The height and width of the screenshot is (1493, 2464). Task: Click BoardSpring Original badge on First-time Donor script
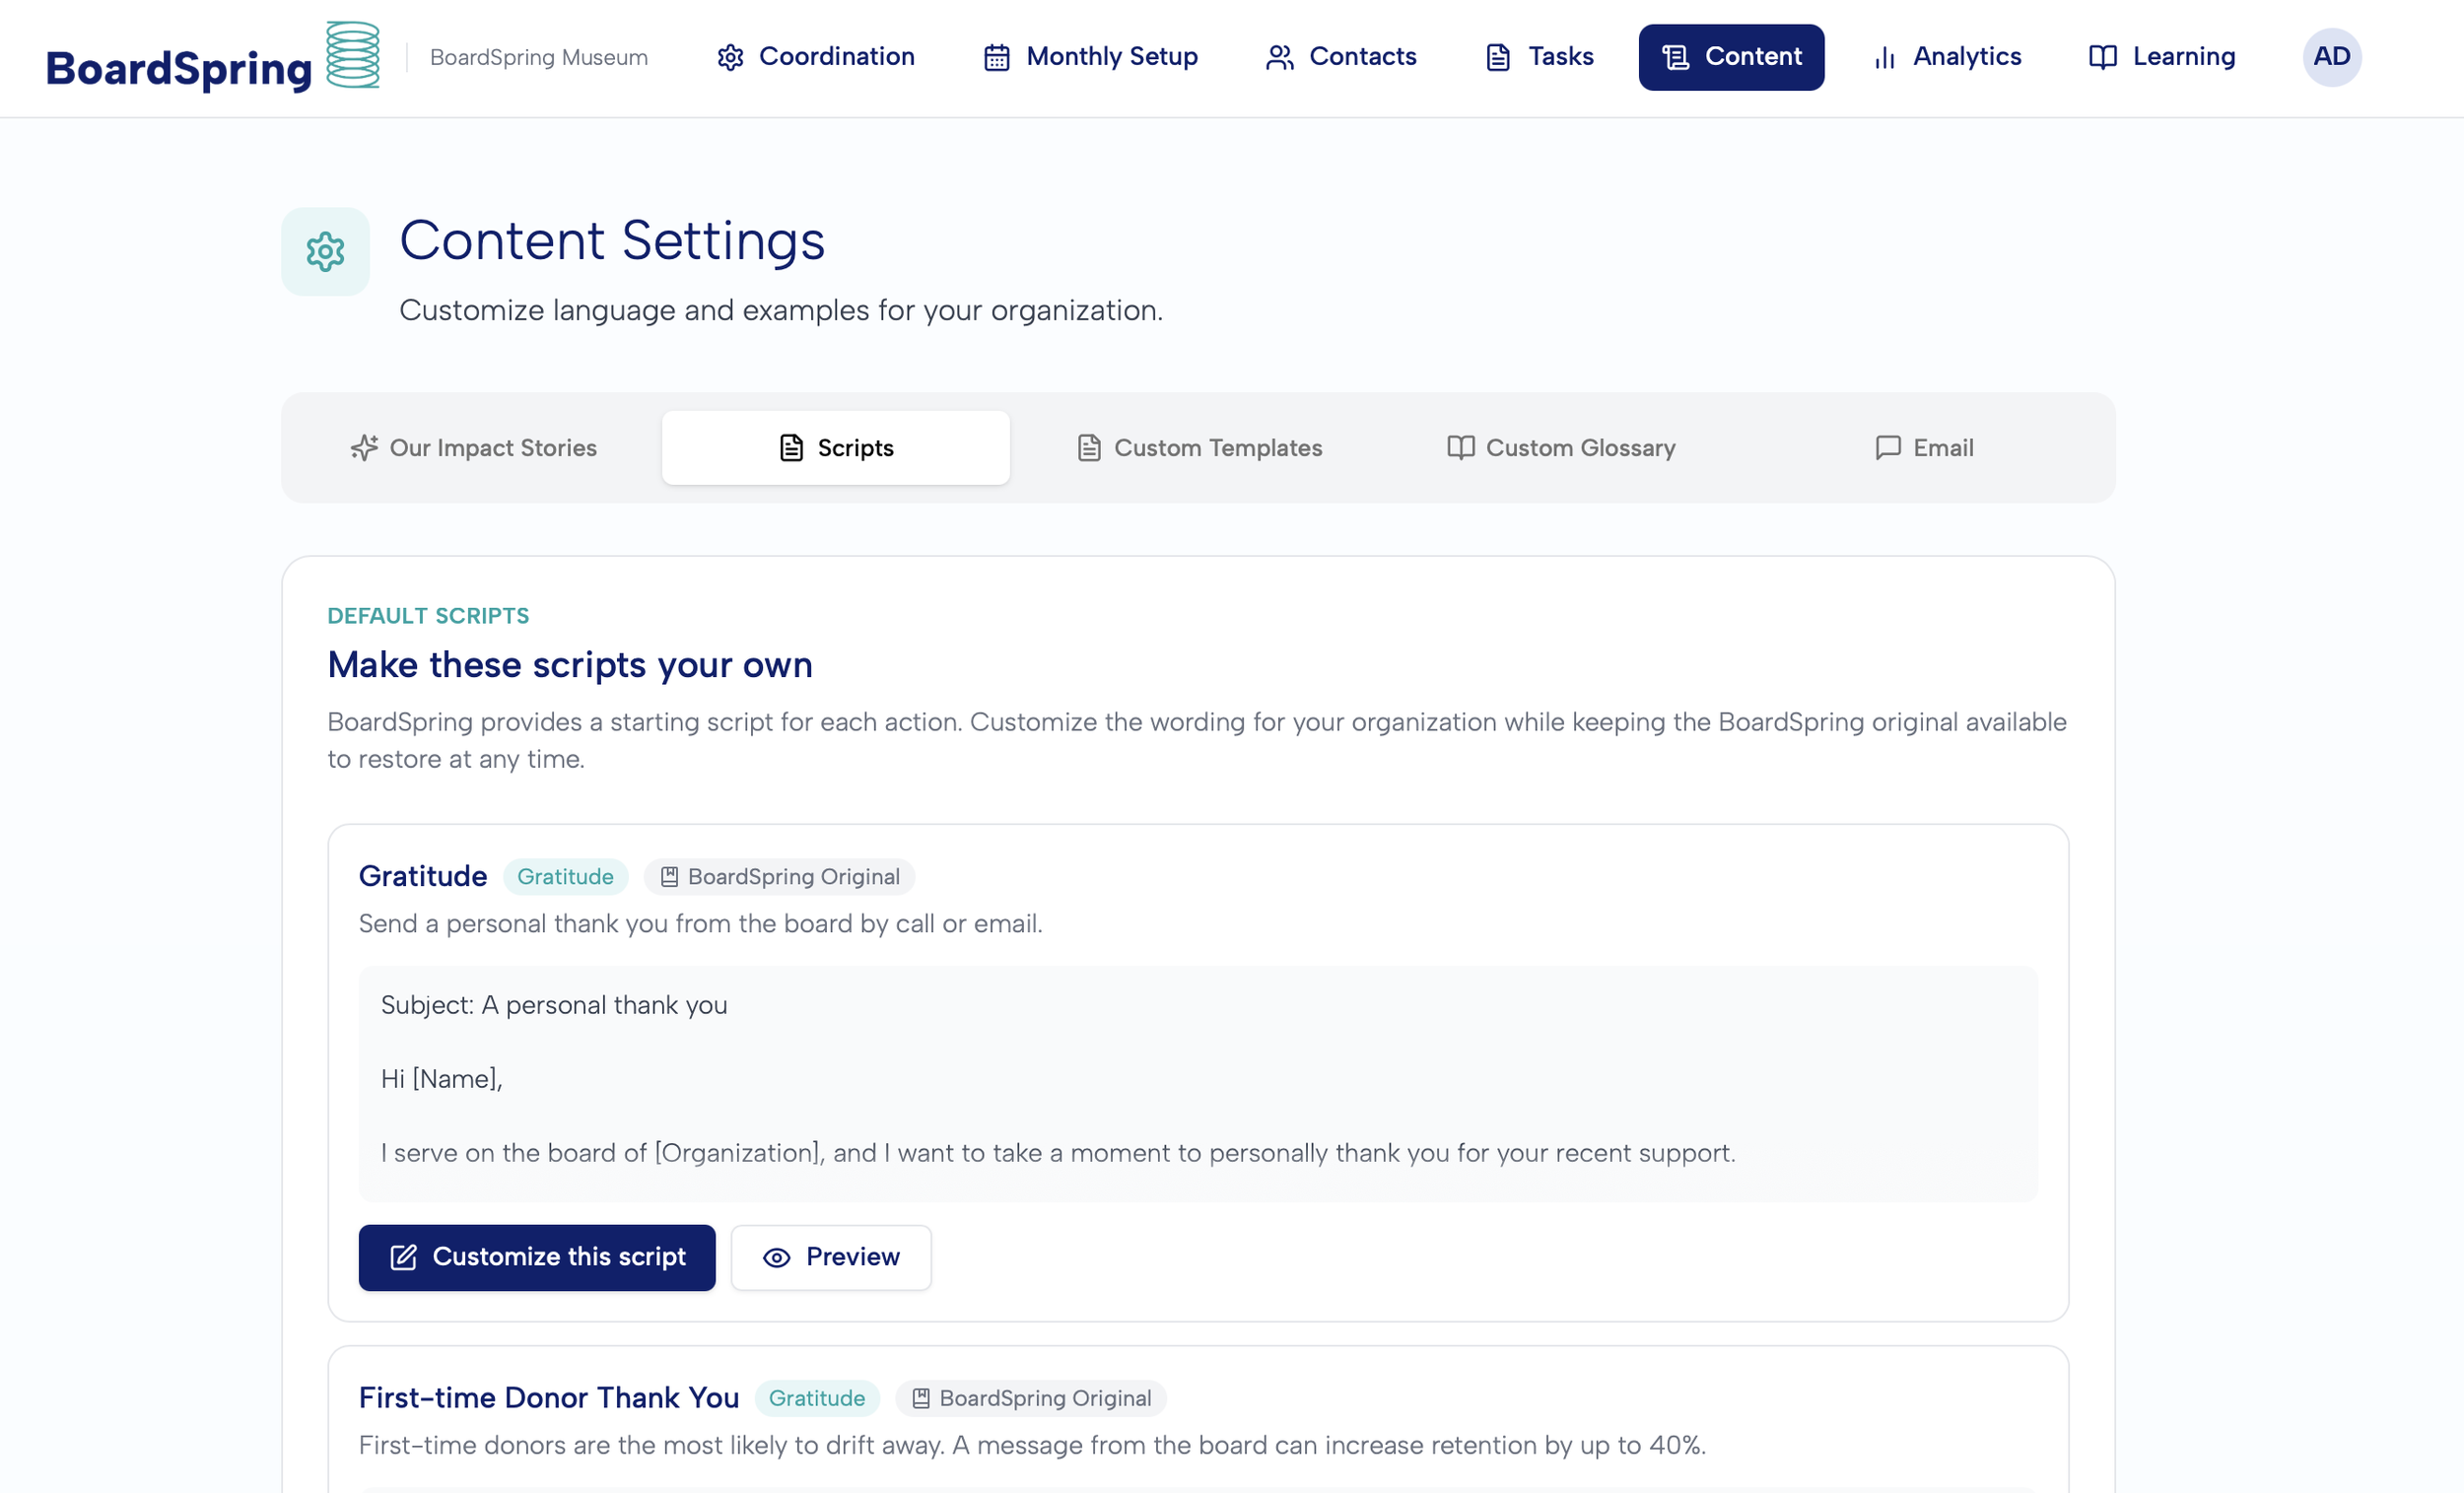click(x=1031, y=1399)
